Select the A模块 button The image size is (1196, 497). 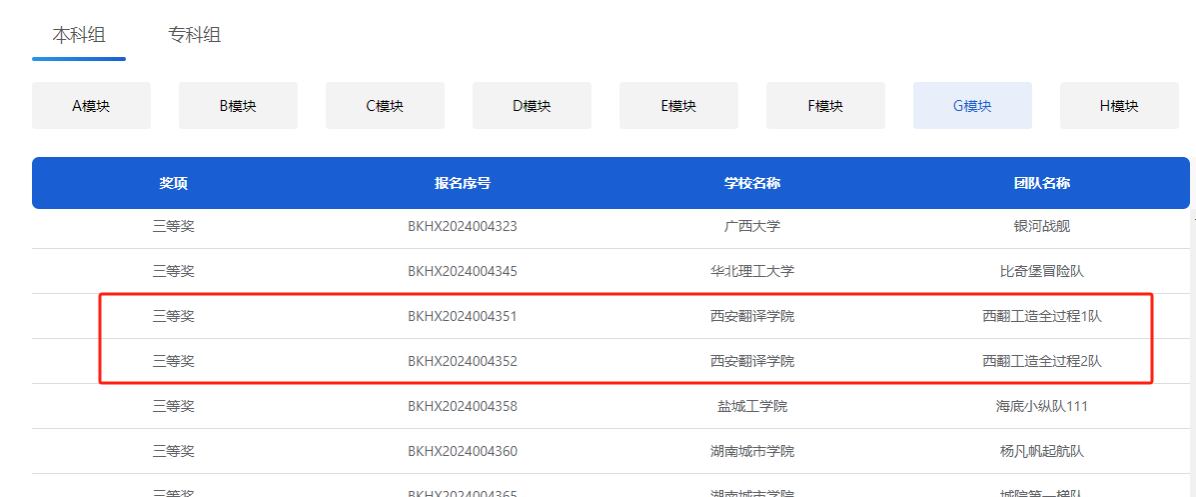pyautogui.click(x=91, y=106)
